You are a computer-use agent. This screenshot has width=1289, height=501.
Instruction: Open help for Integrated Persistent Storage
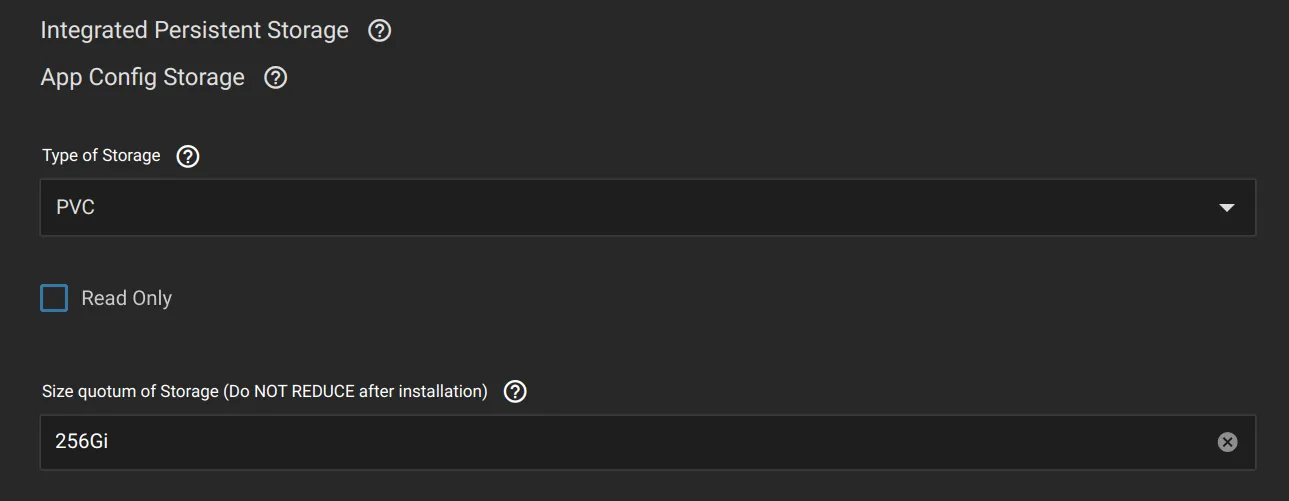point(379,31)
